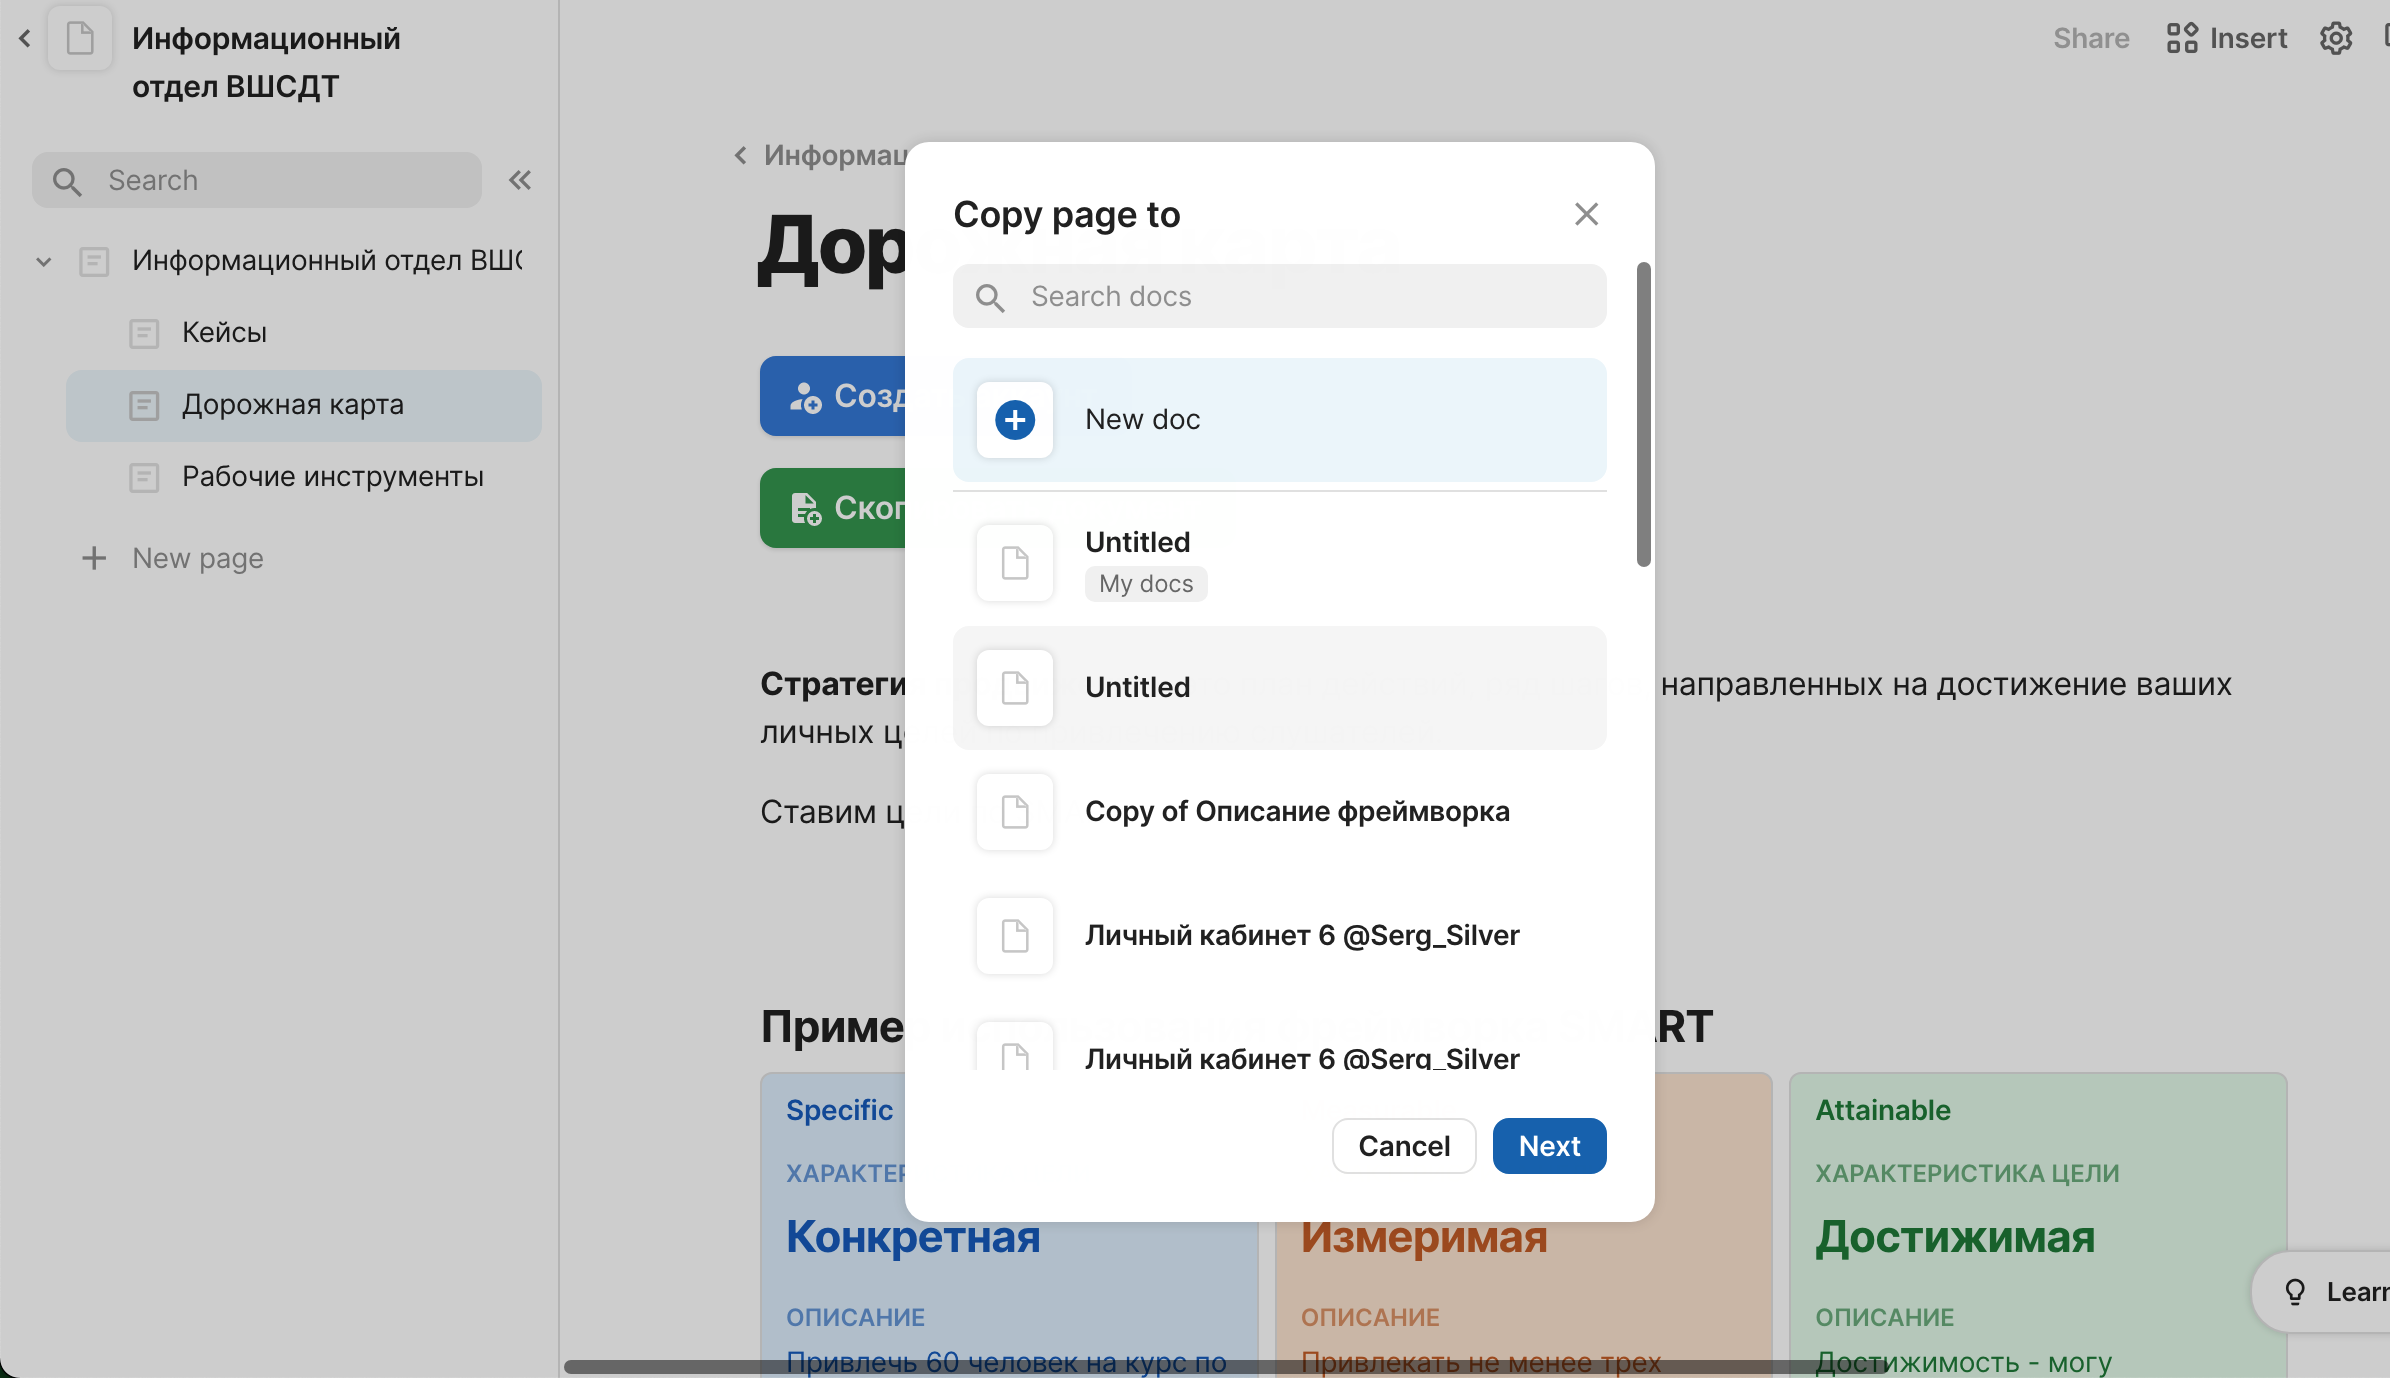Open the Insert menu

(x=2227, y=39)
